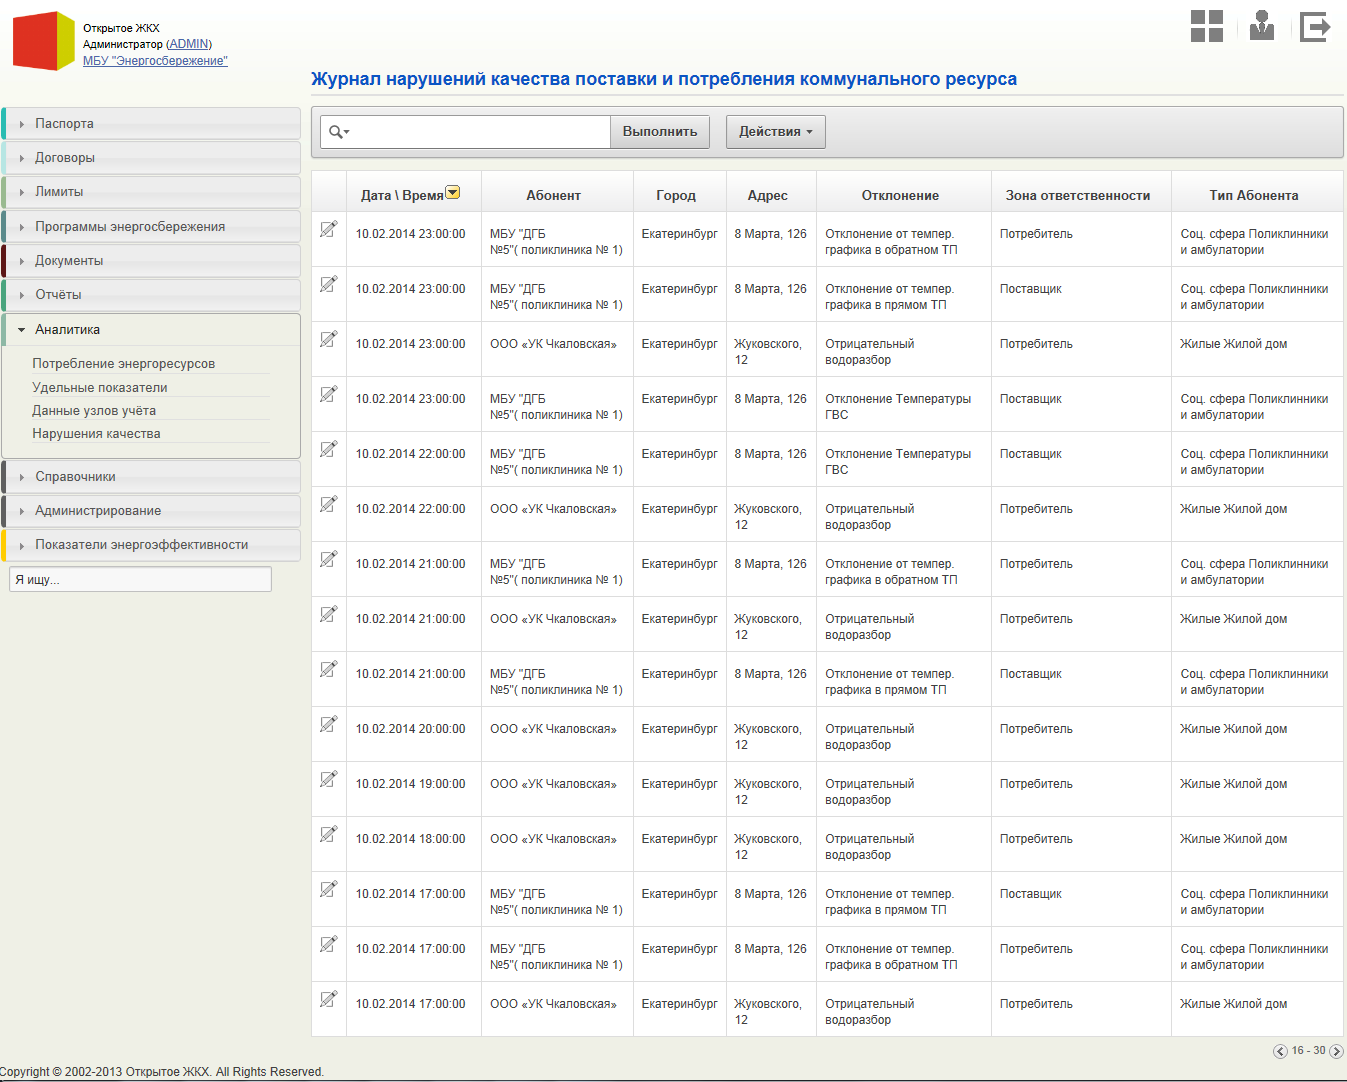Go to previous page arrow
The height and width of the screenshot is (1082, 1347).
coord(1280,1051)
